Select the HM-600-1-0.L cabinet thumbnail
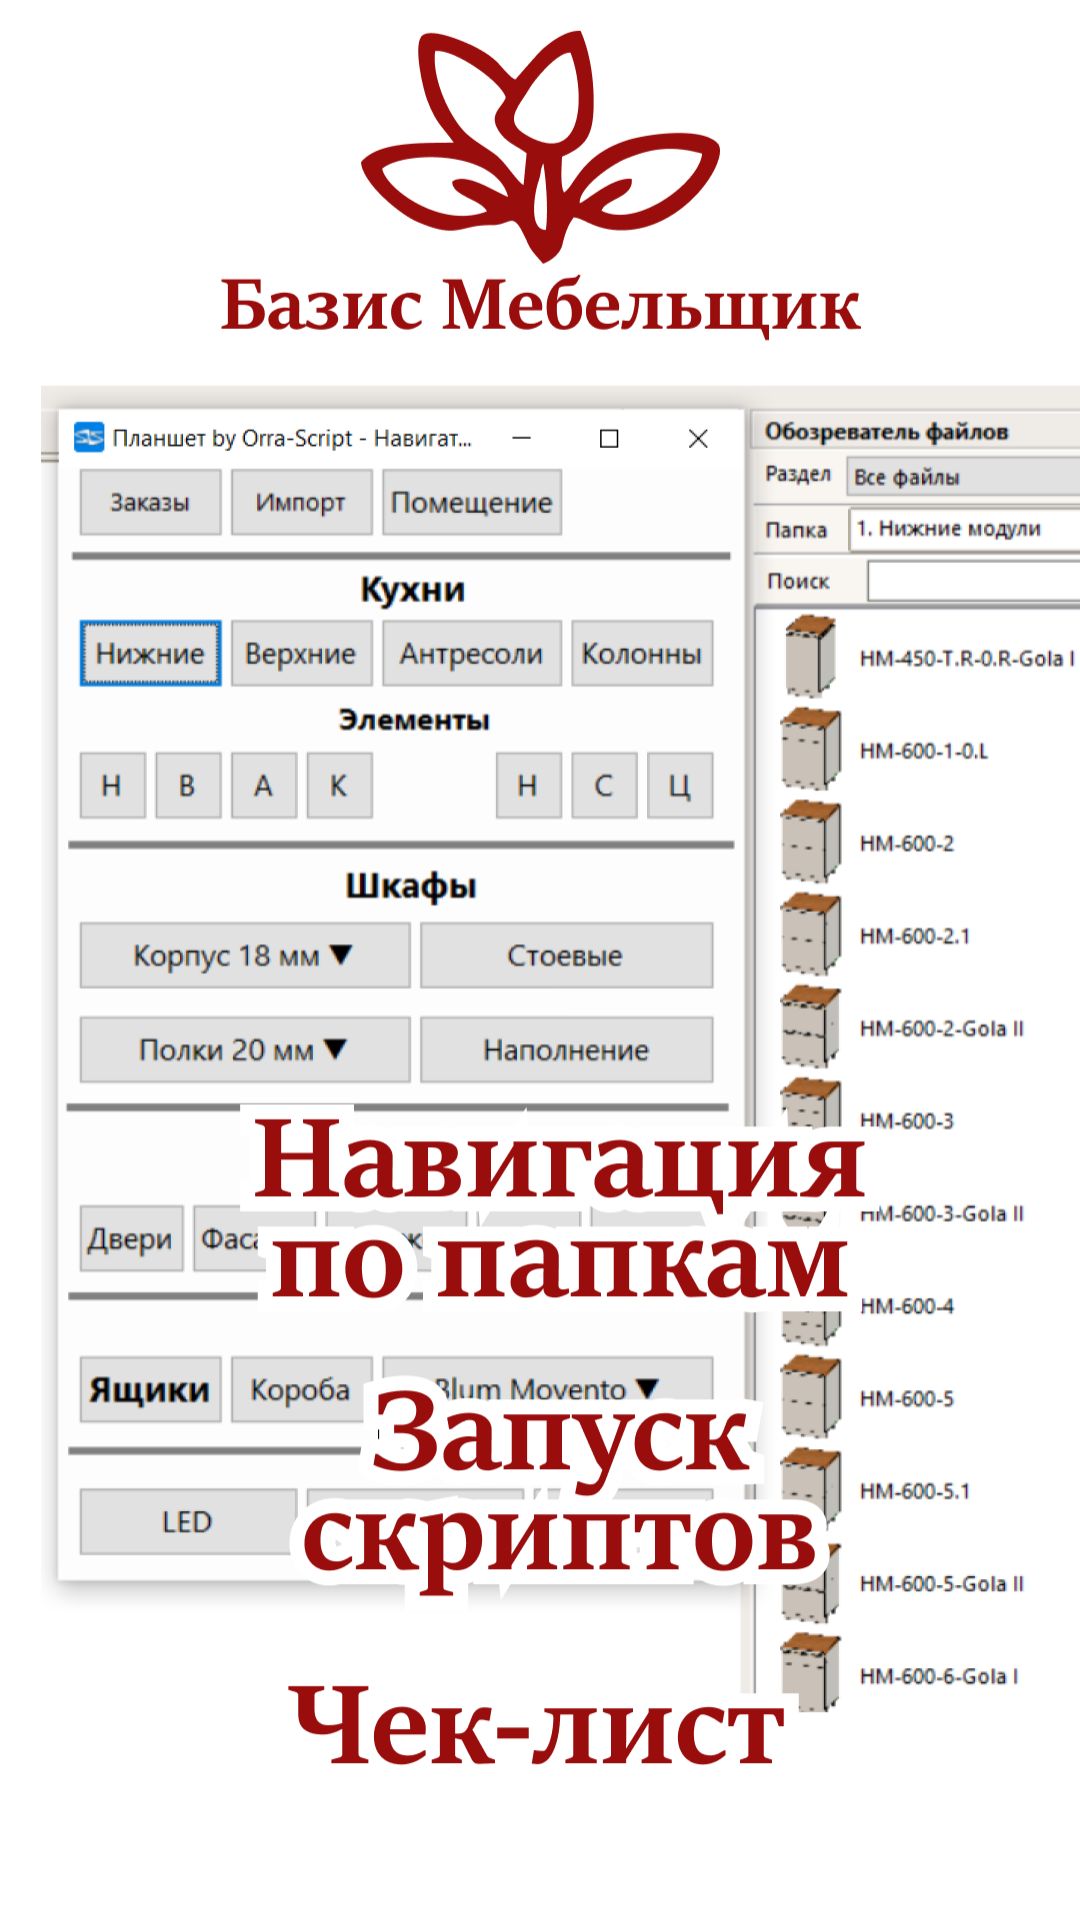Screen dimensions: 1080x1919 [810, 749]
